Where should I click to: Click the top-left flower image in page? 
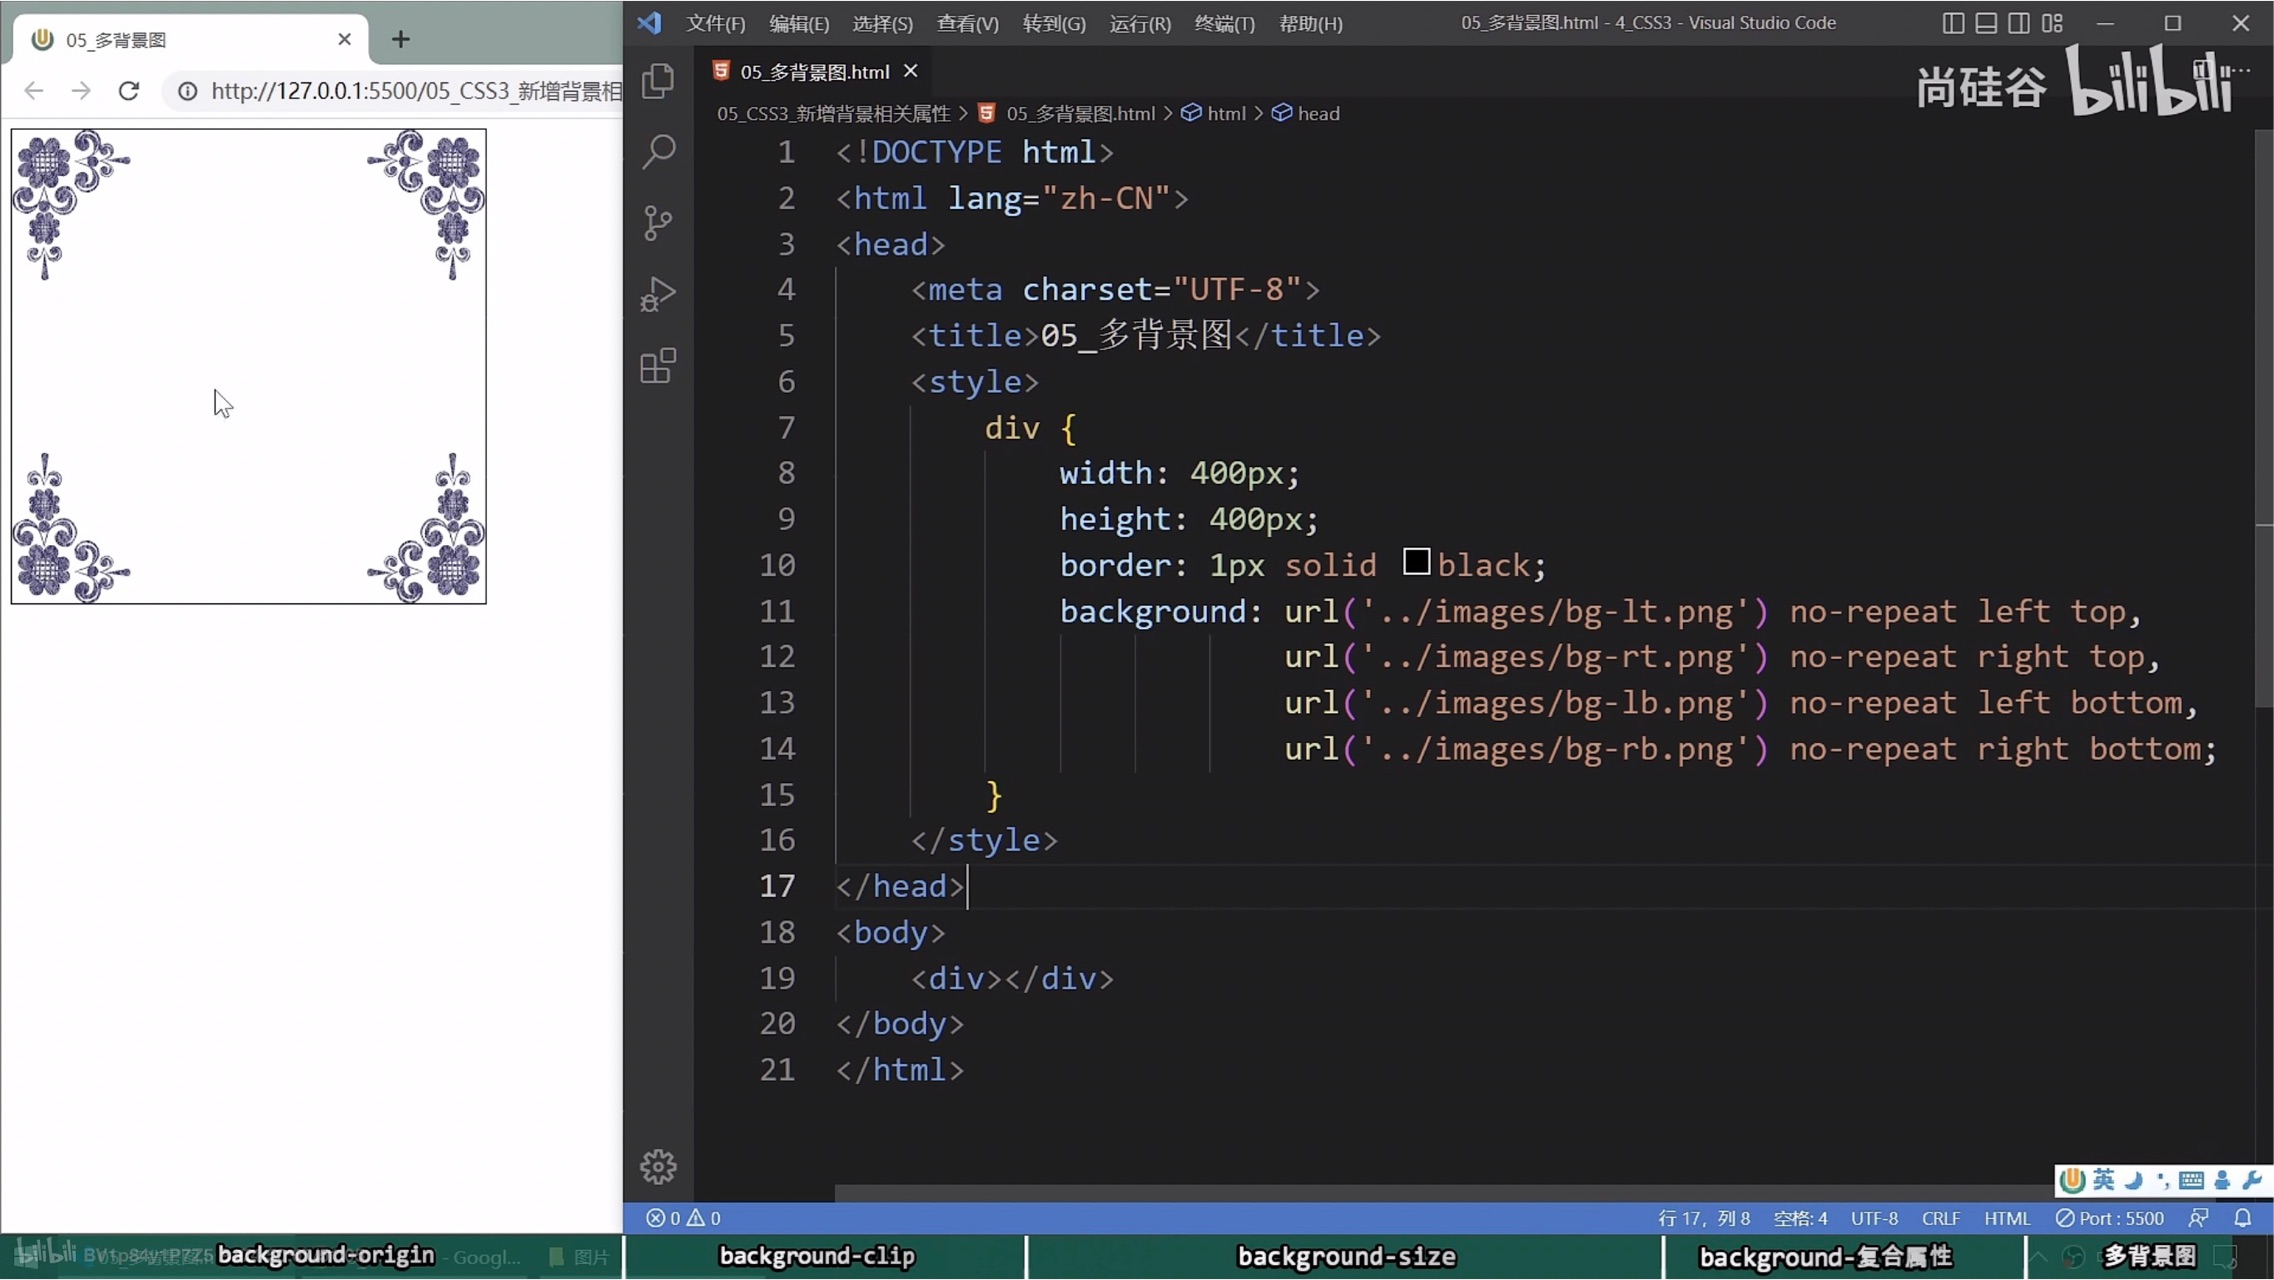pos(71,205)
